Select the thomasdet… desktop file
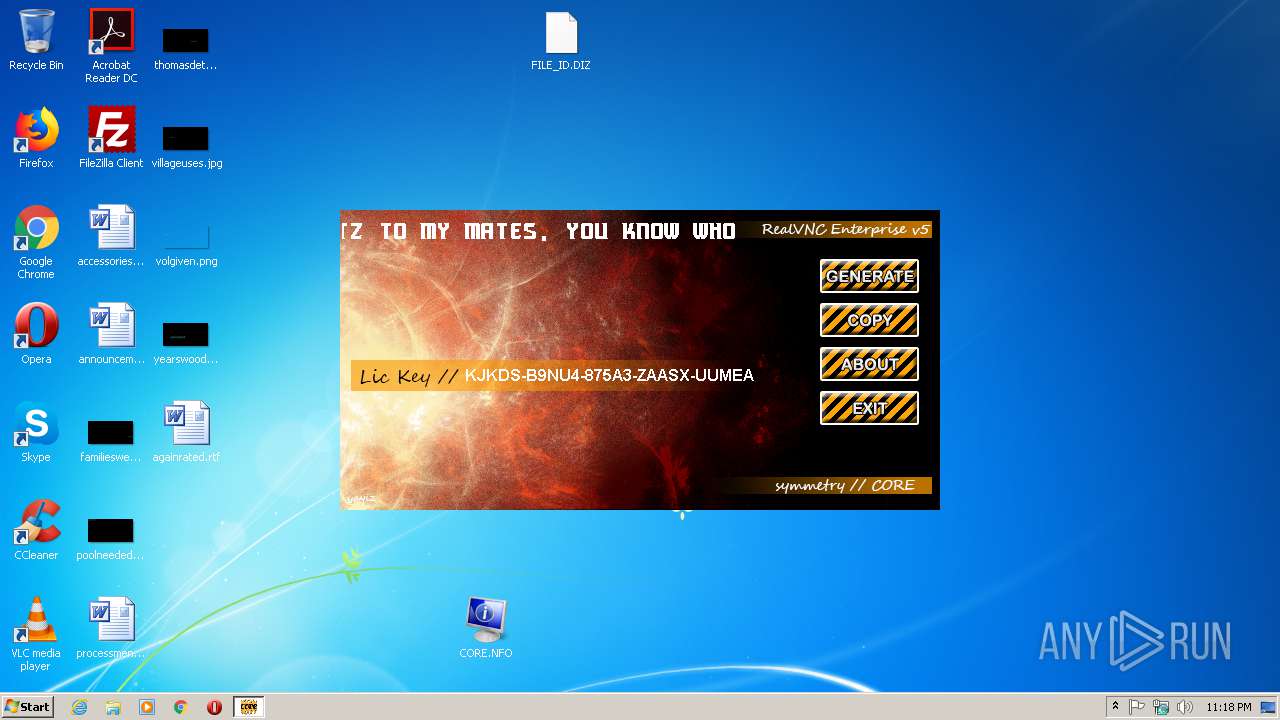Screen dimensions: 1280x720 tap(186, 46)
